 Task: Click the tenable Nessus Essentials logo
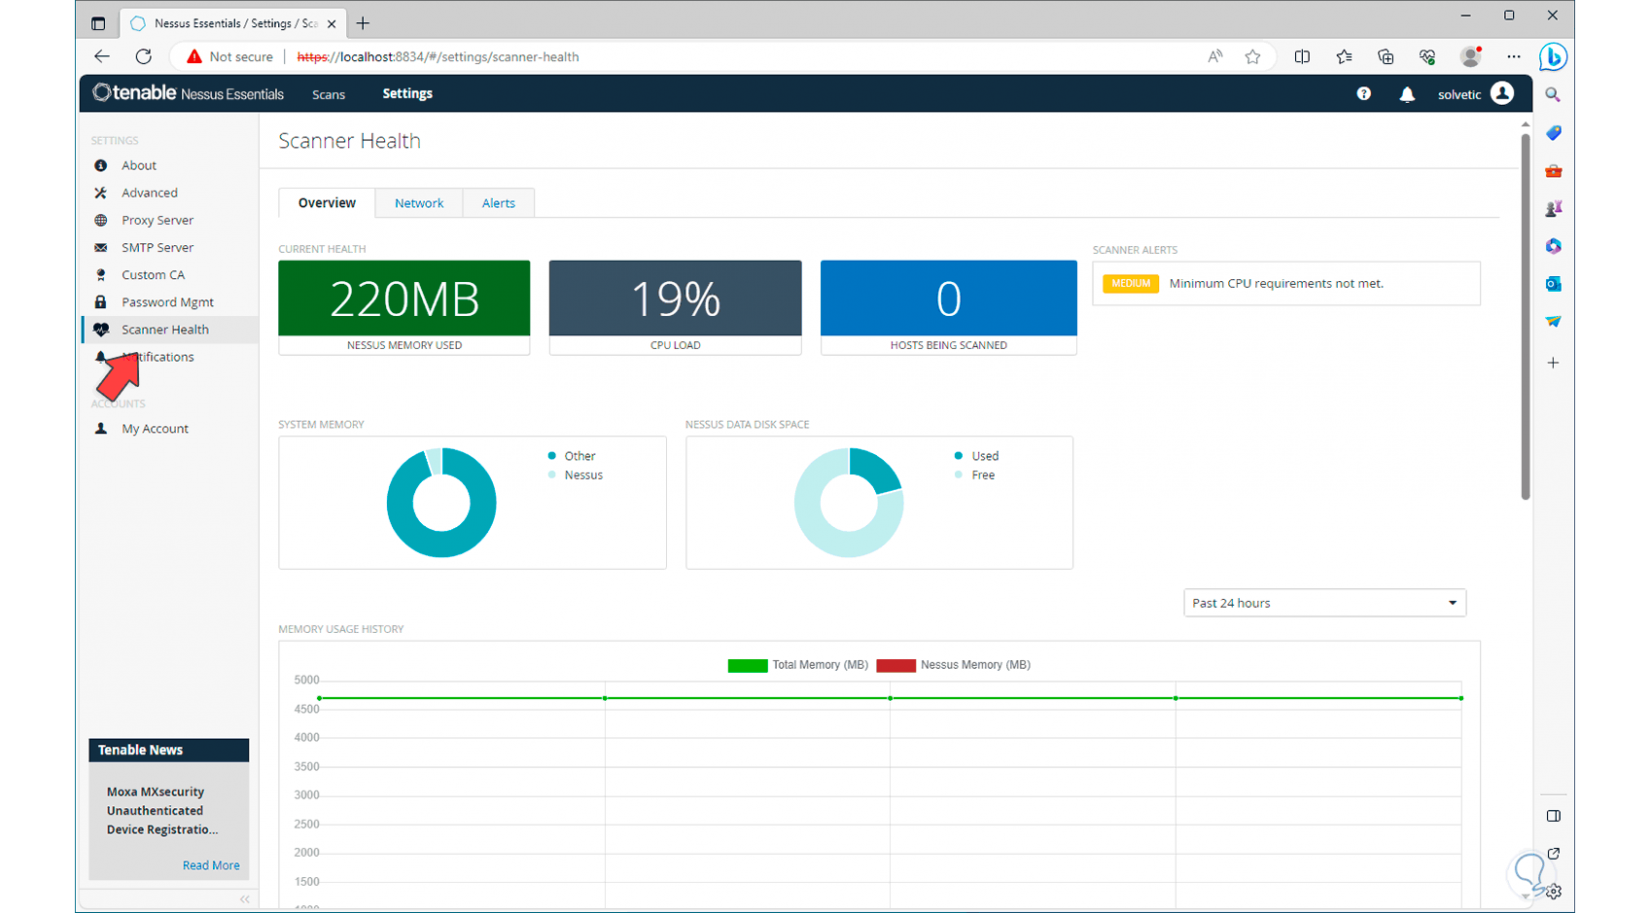pyautogui.click(x=188, y=94)
